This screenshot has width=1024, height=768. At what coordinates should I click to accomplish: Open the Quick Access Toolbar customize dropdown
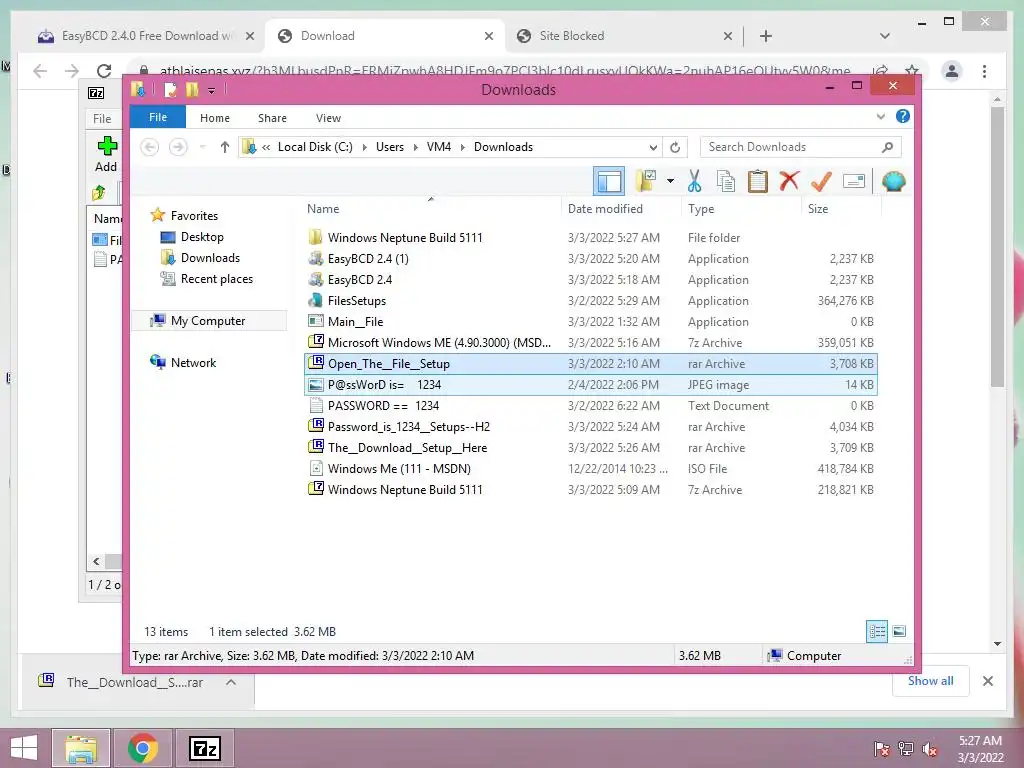click(x=212, y=90)
